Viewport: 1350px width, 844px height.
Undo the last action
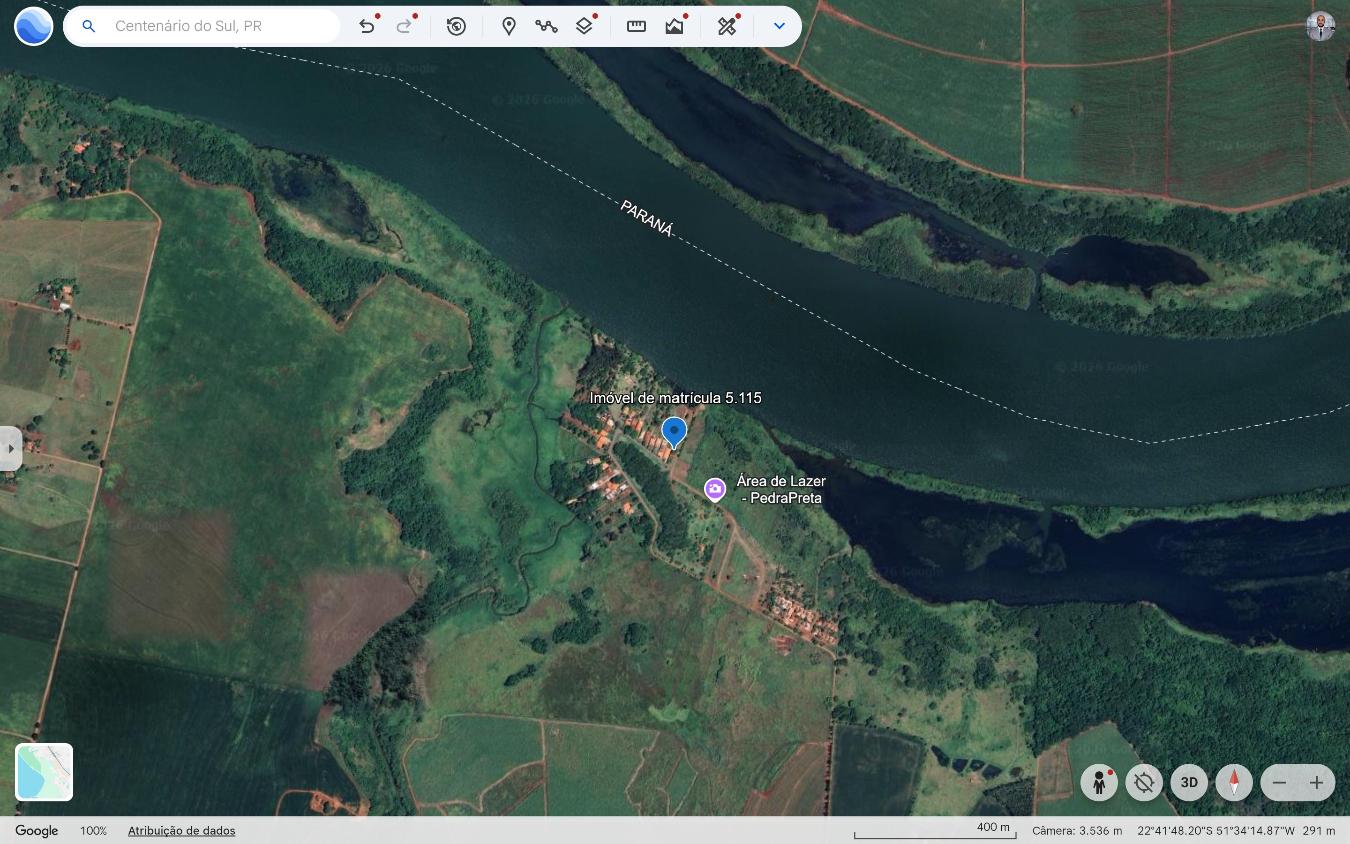[x=367, y=26]
